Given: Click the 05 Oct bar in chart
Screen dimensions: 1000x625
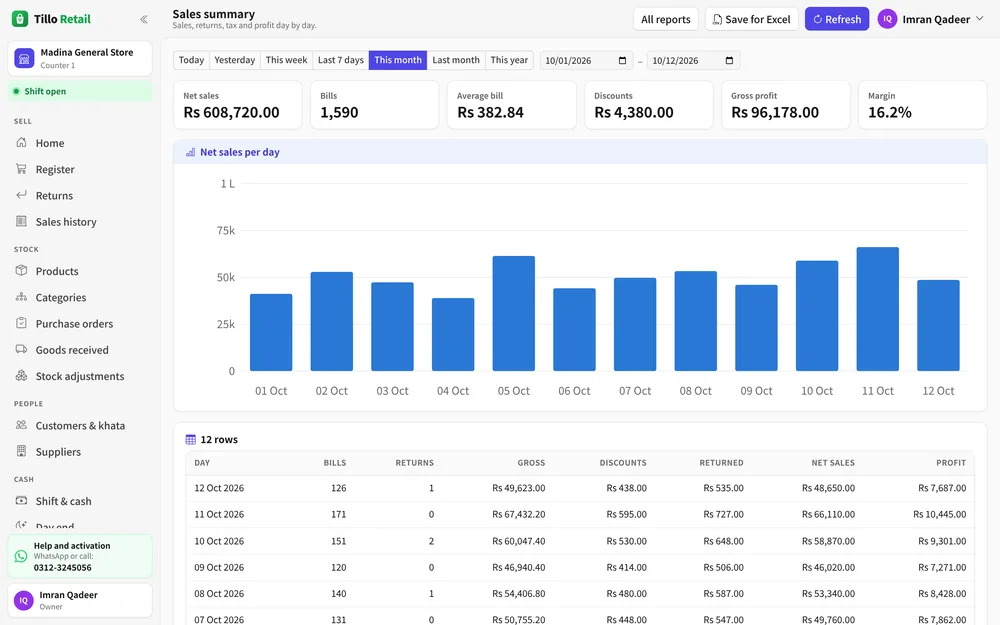Looking at the screenshot, I should click(x=513, y=314).
